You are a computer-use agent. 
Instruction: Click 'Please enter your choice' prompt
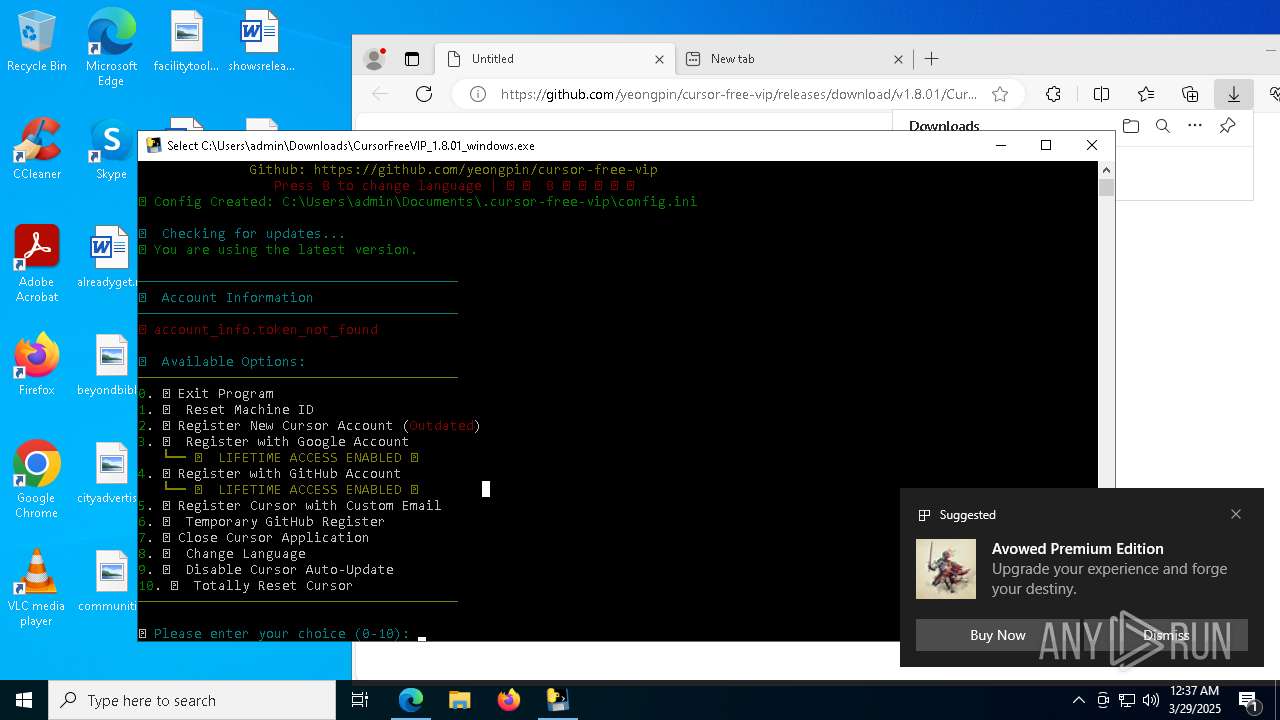point(281,633)
